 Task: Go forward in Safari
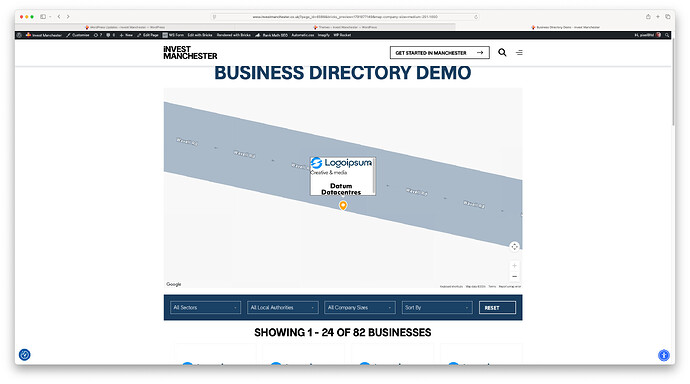(68, 17)
